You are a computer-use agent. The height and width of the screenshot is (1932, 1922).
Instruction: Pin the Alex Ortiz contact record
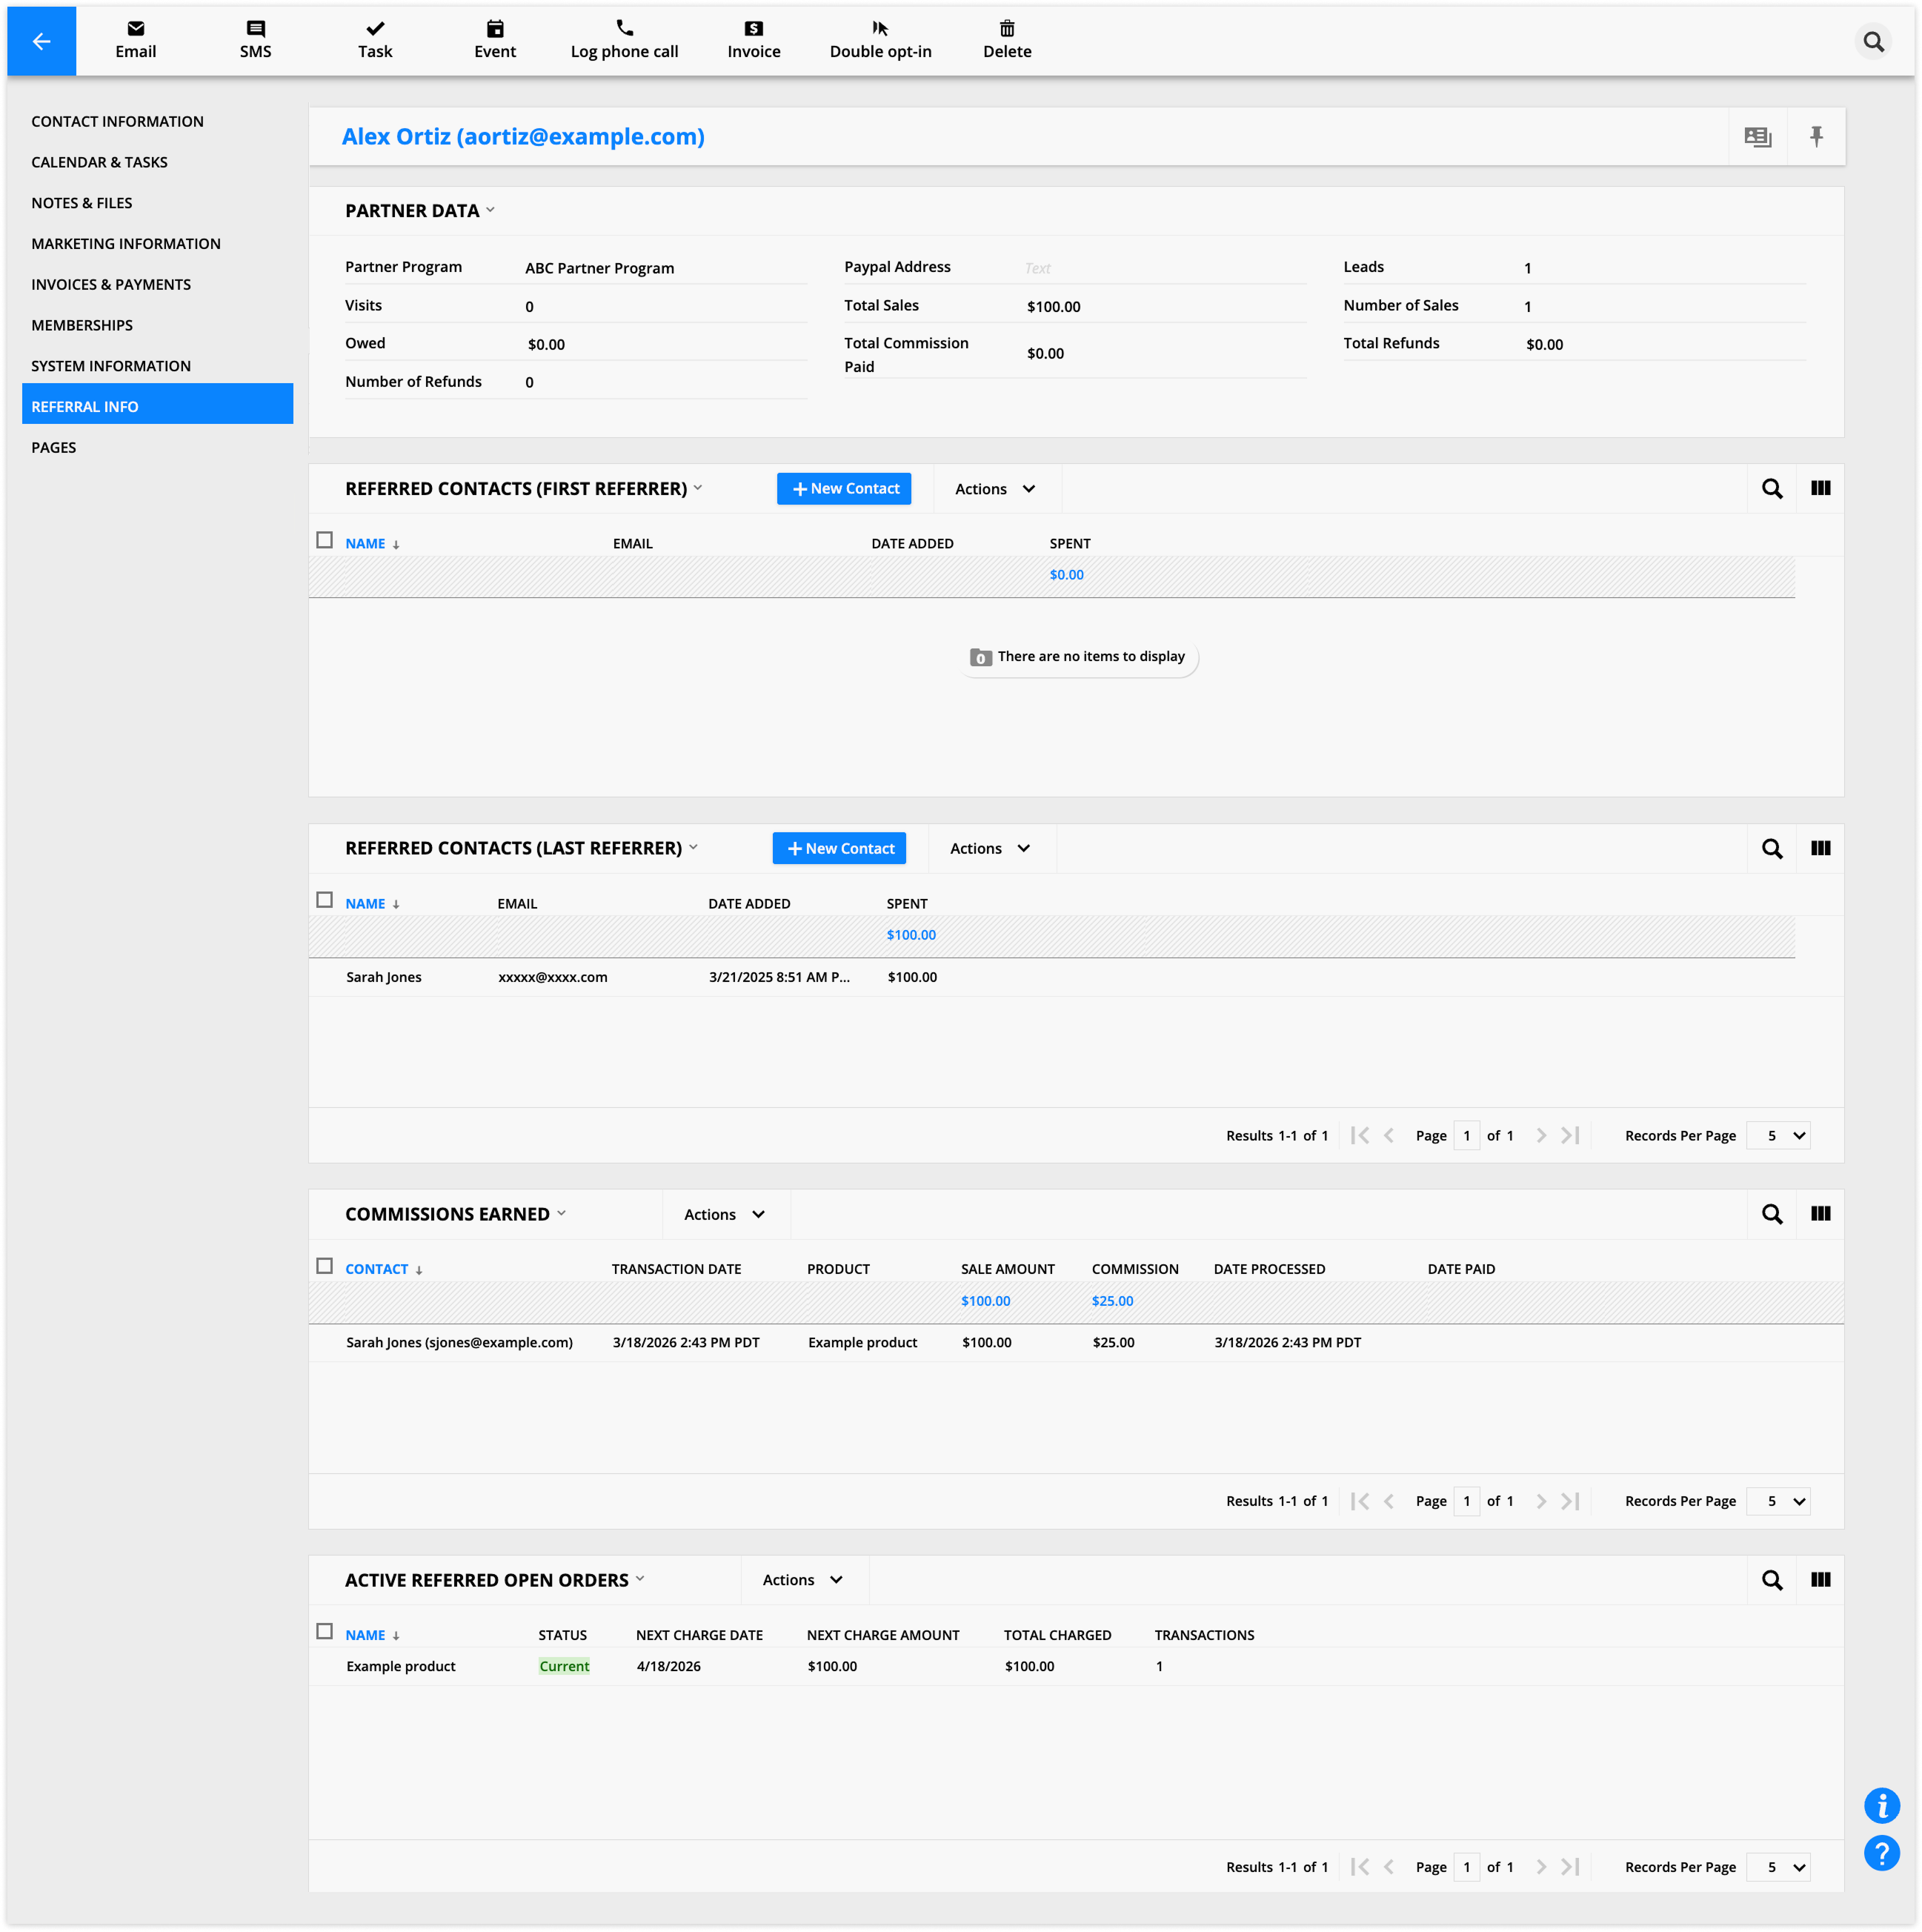pyautogui.click(x=1816, y=137)
